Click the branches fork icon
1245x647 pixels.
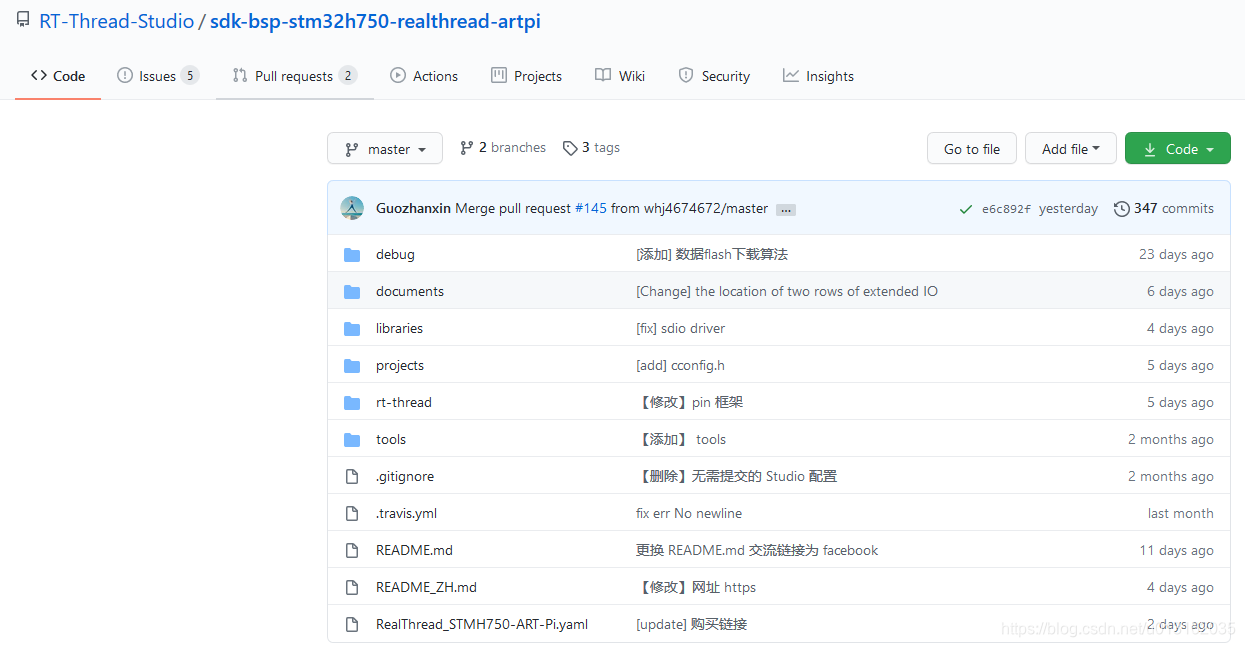coord(466,148)
